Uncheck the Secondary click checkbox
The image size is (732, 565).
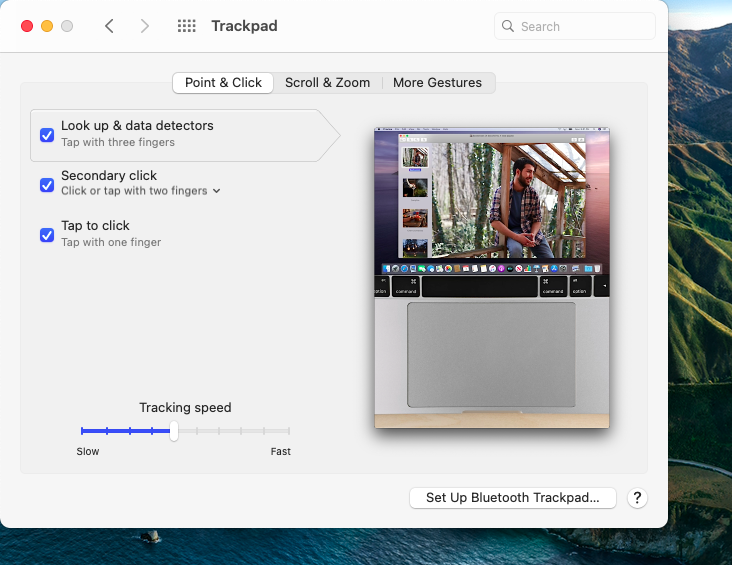(47, 185)
